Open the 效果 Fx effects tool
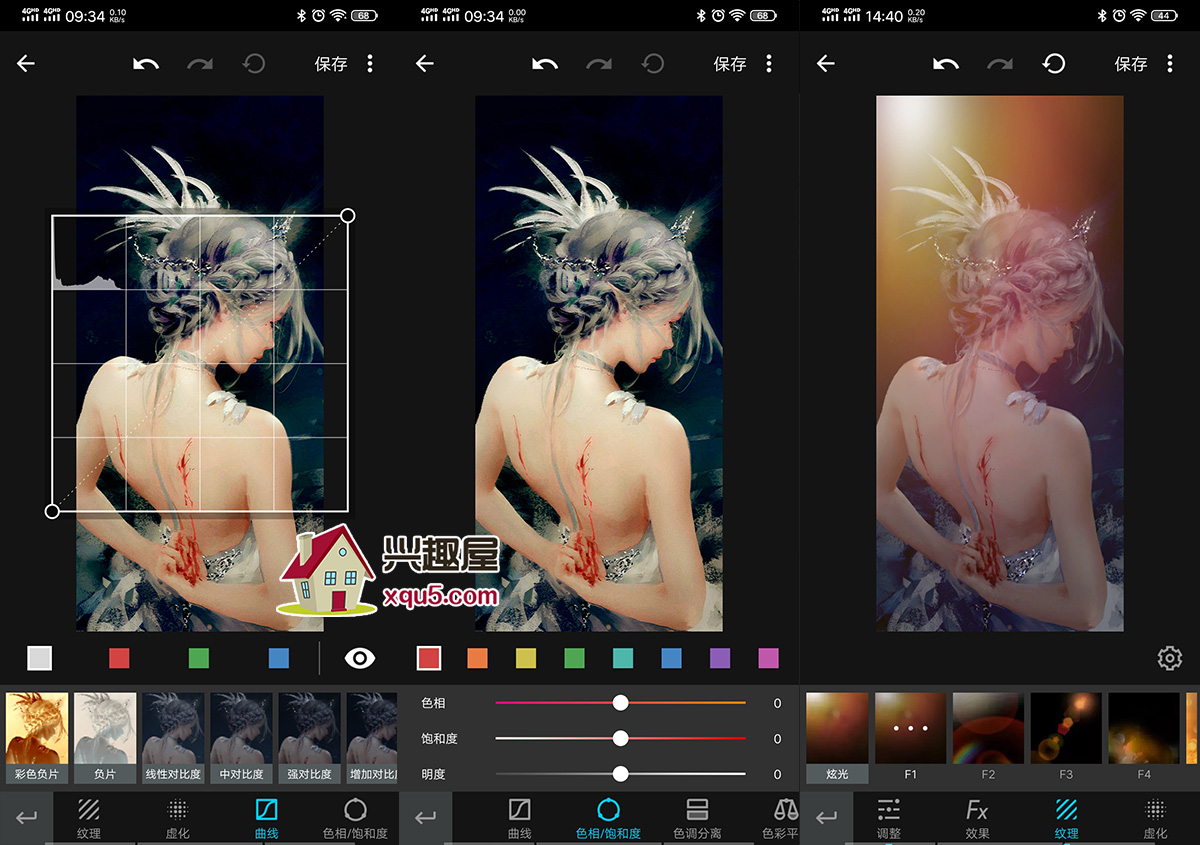The width and height of the screenshot is (1200, 845). [977, 818]
